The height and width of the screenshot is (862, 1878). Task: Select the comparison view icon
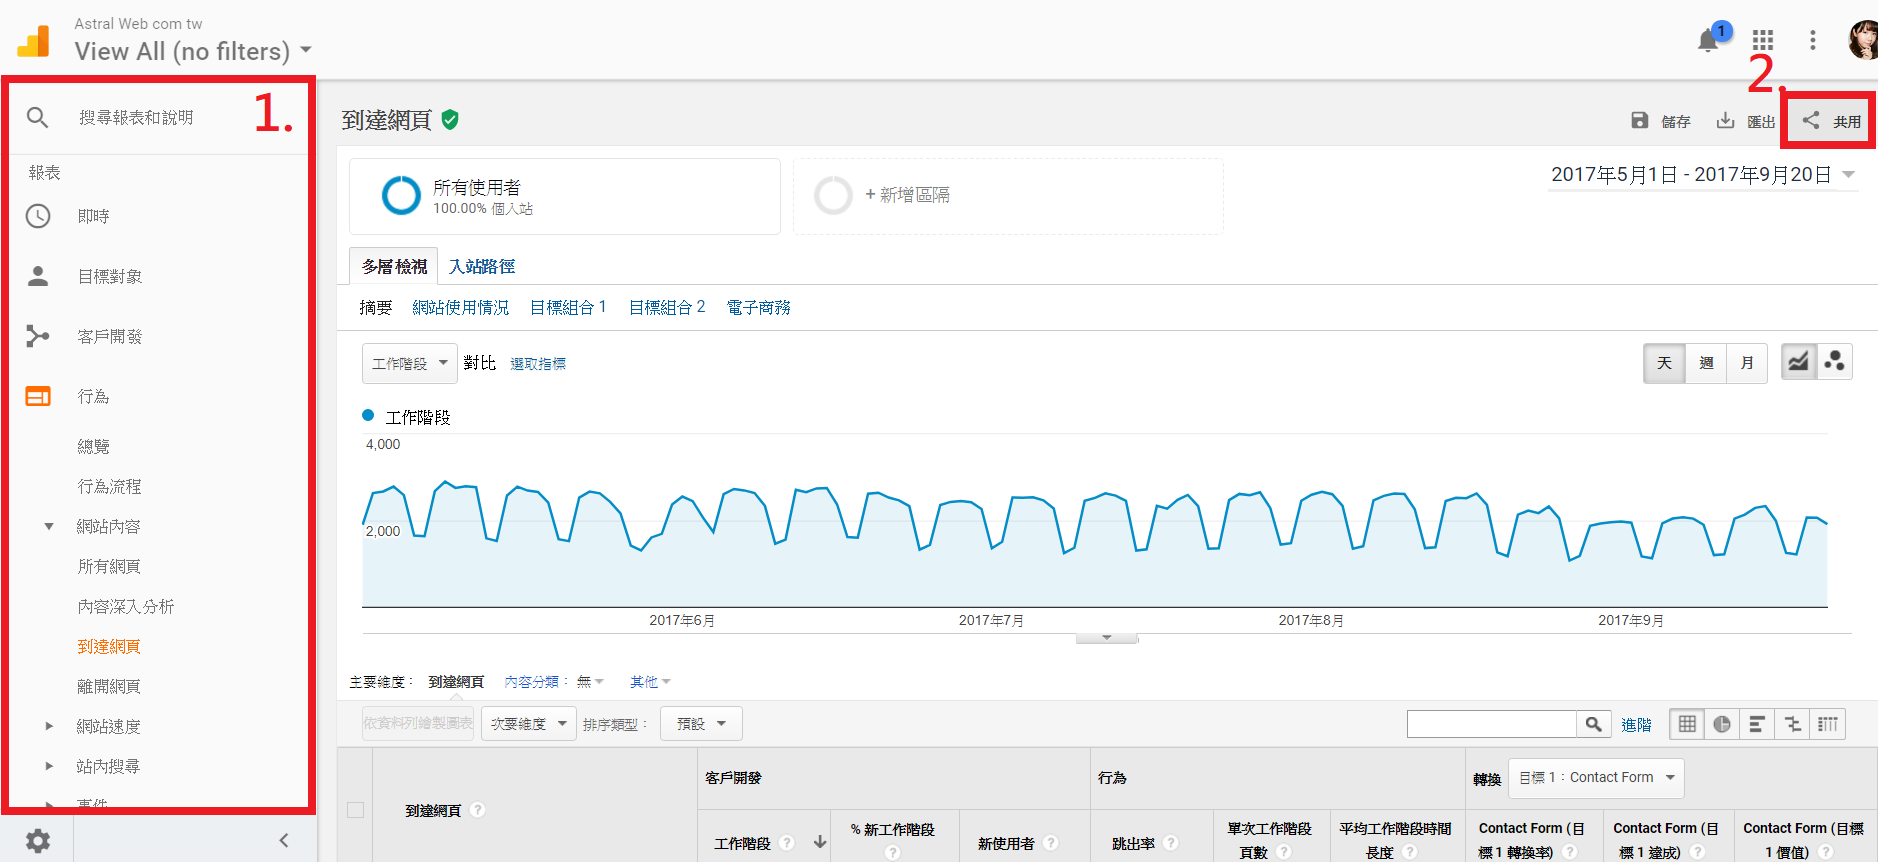(x=1792, y=724)
